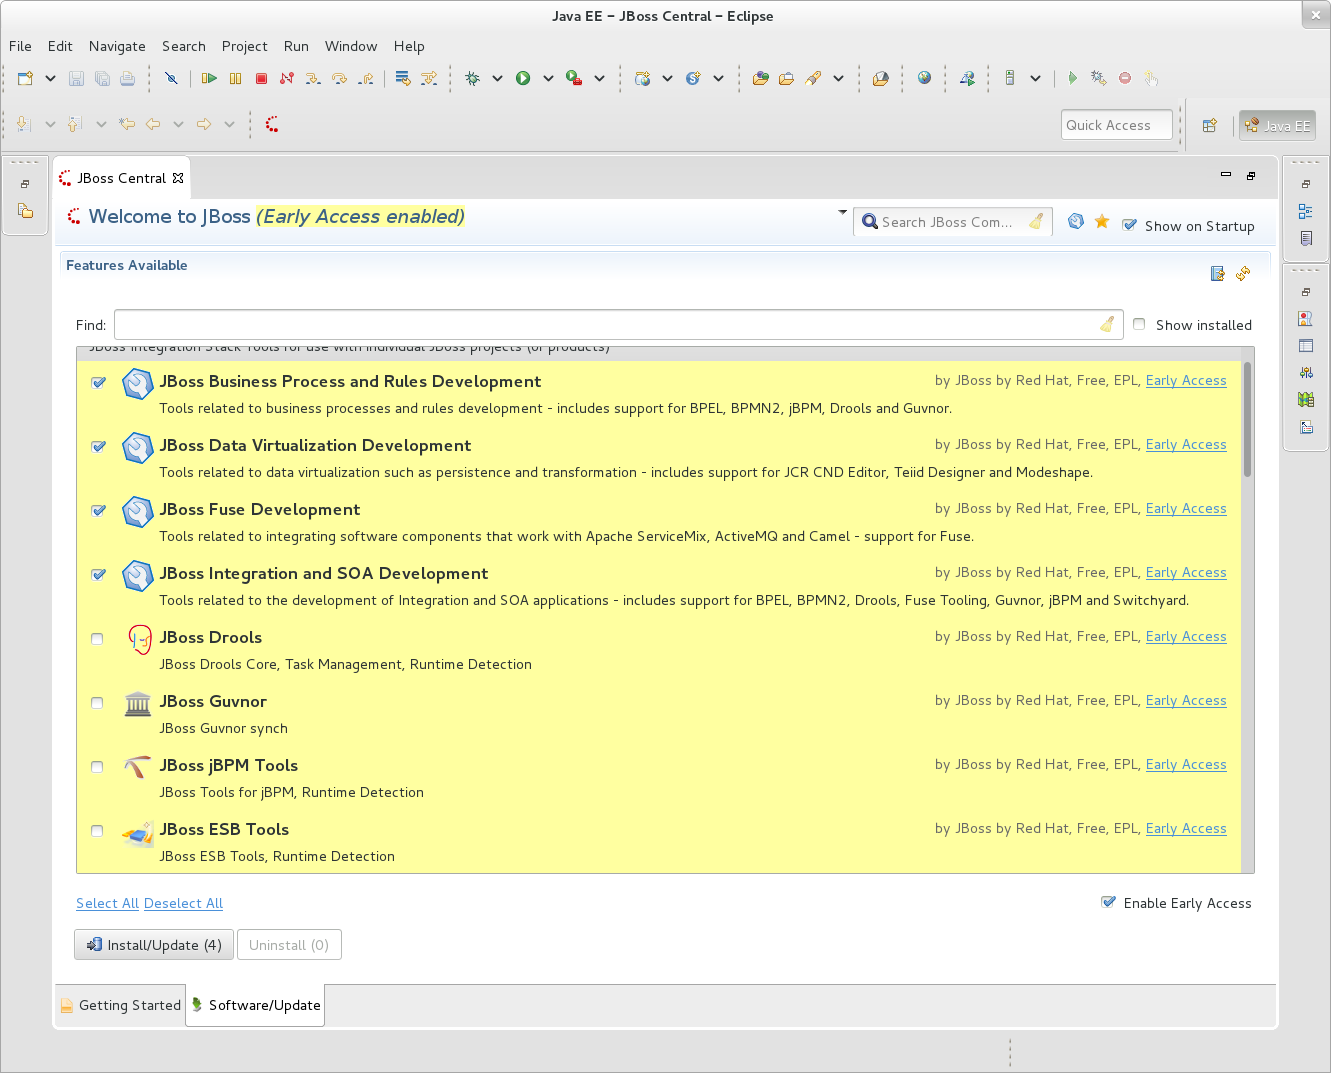
Task: Click Skip All Breakpoints icon
Action: [171, 78]
